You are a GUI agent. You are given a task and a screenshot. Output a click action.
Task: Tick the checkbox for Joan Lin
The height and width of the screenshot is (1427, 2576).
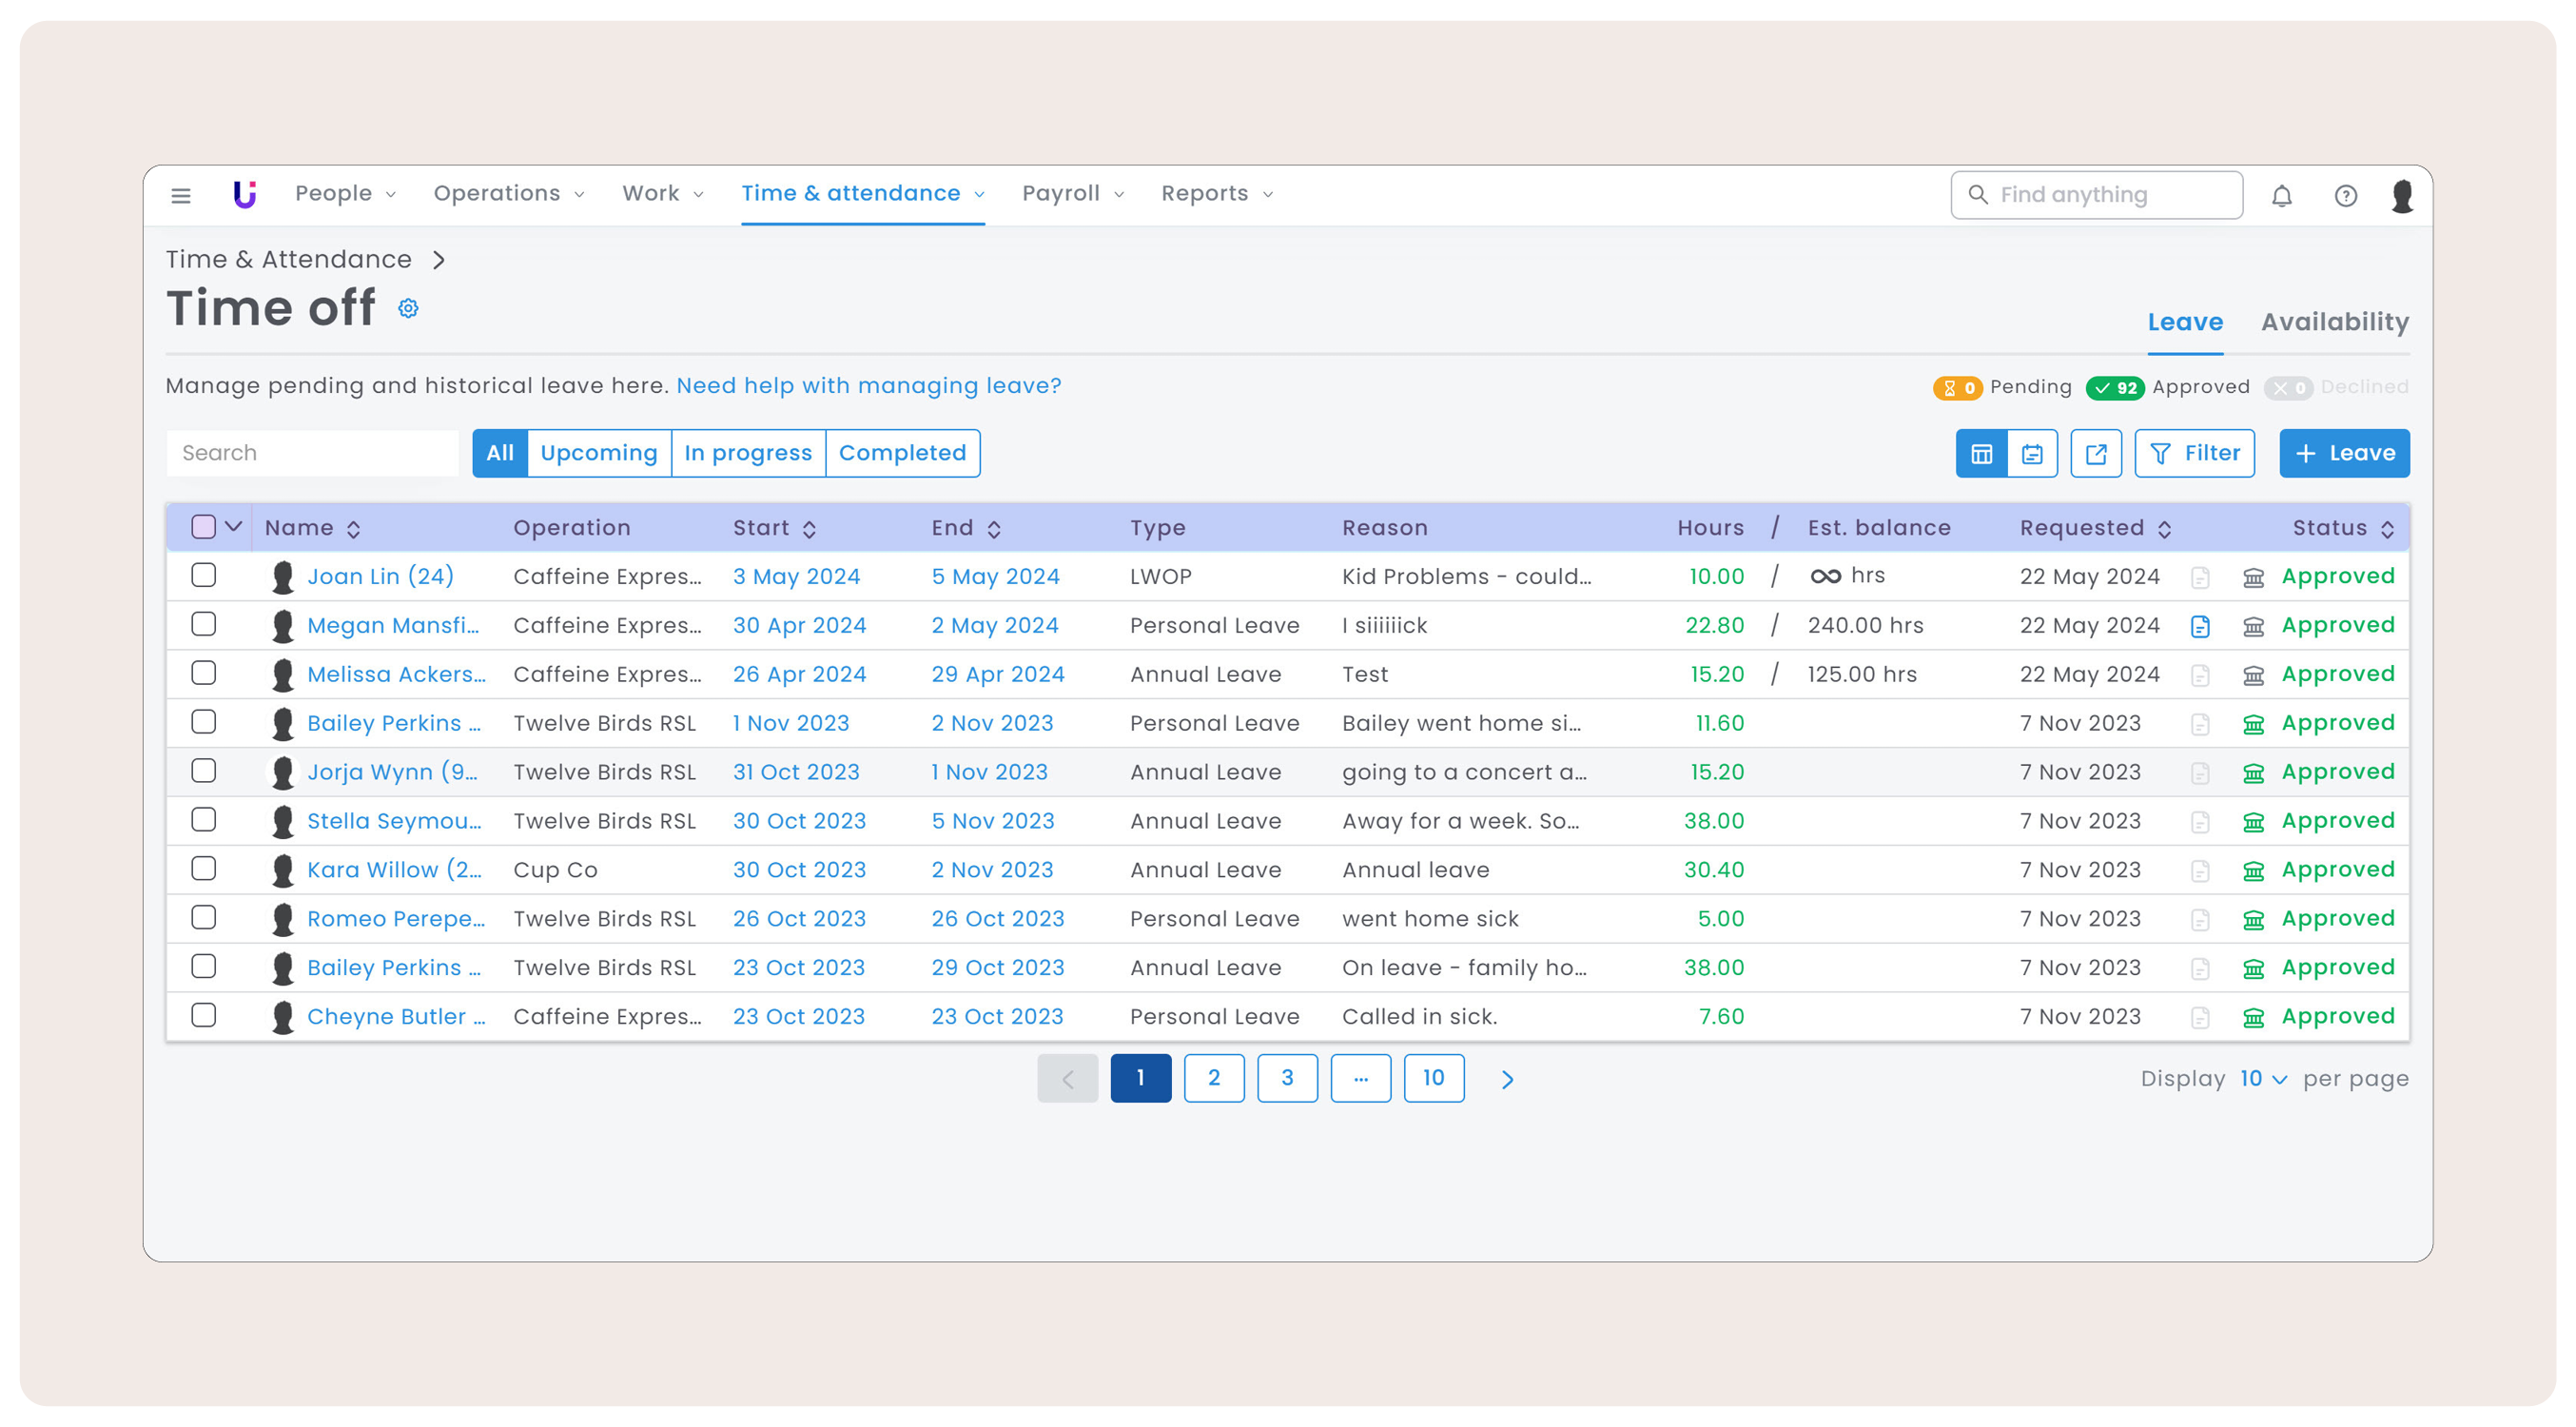204,575
